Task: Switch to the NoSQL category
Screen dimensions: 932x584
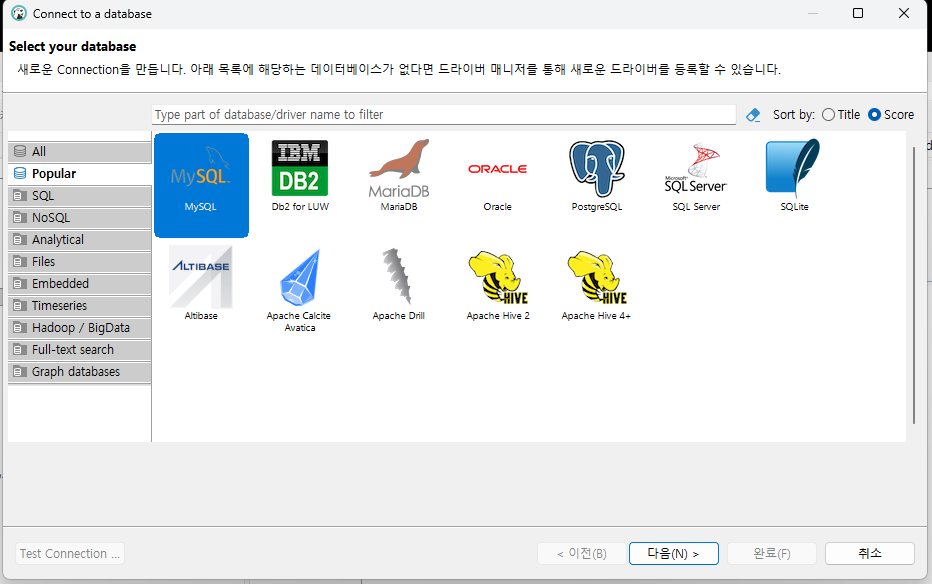Action: pyautogui.click(x=80, y=217)
